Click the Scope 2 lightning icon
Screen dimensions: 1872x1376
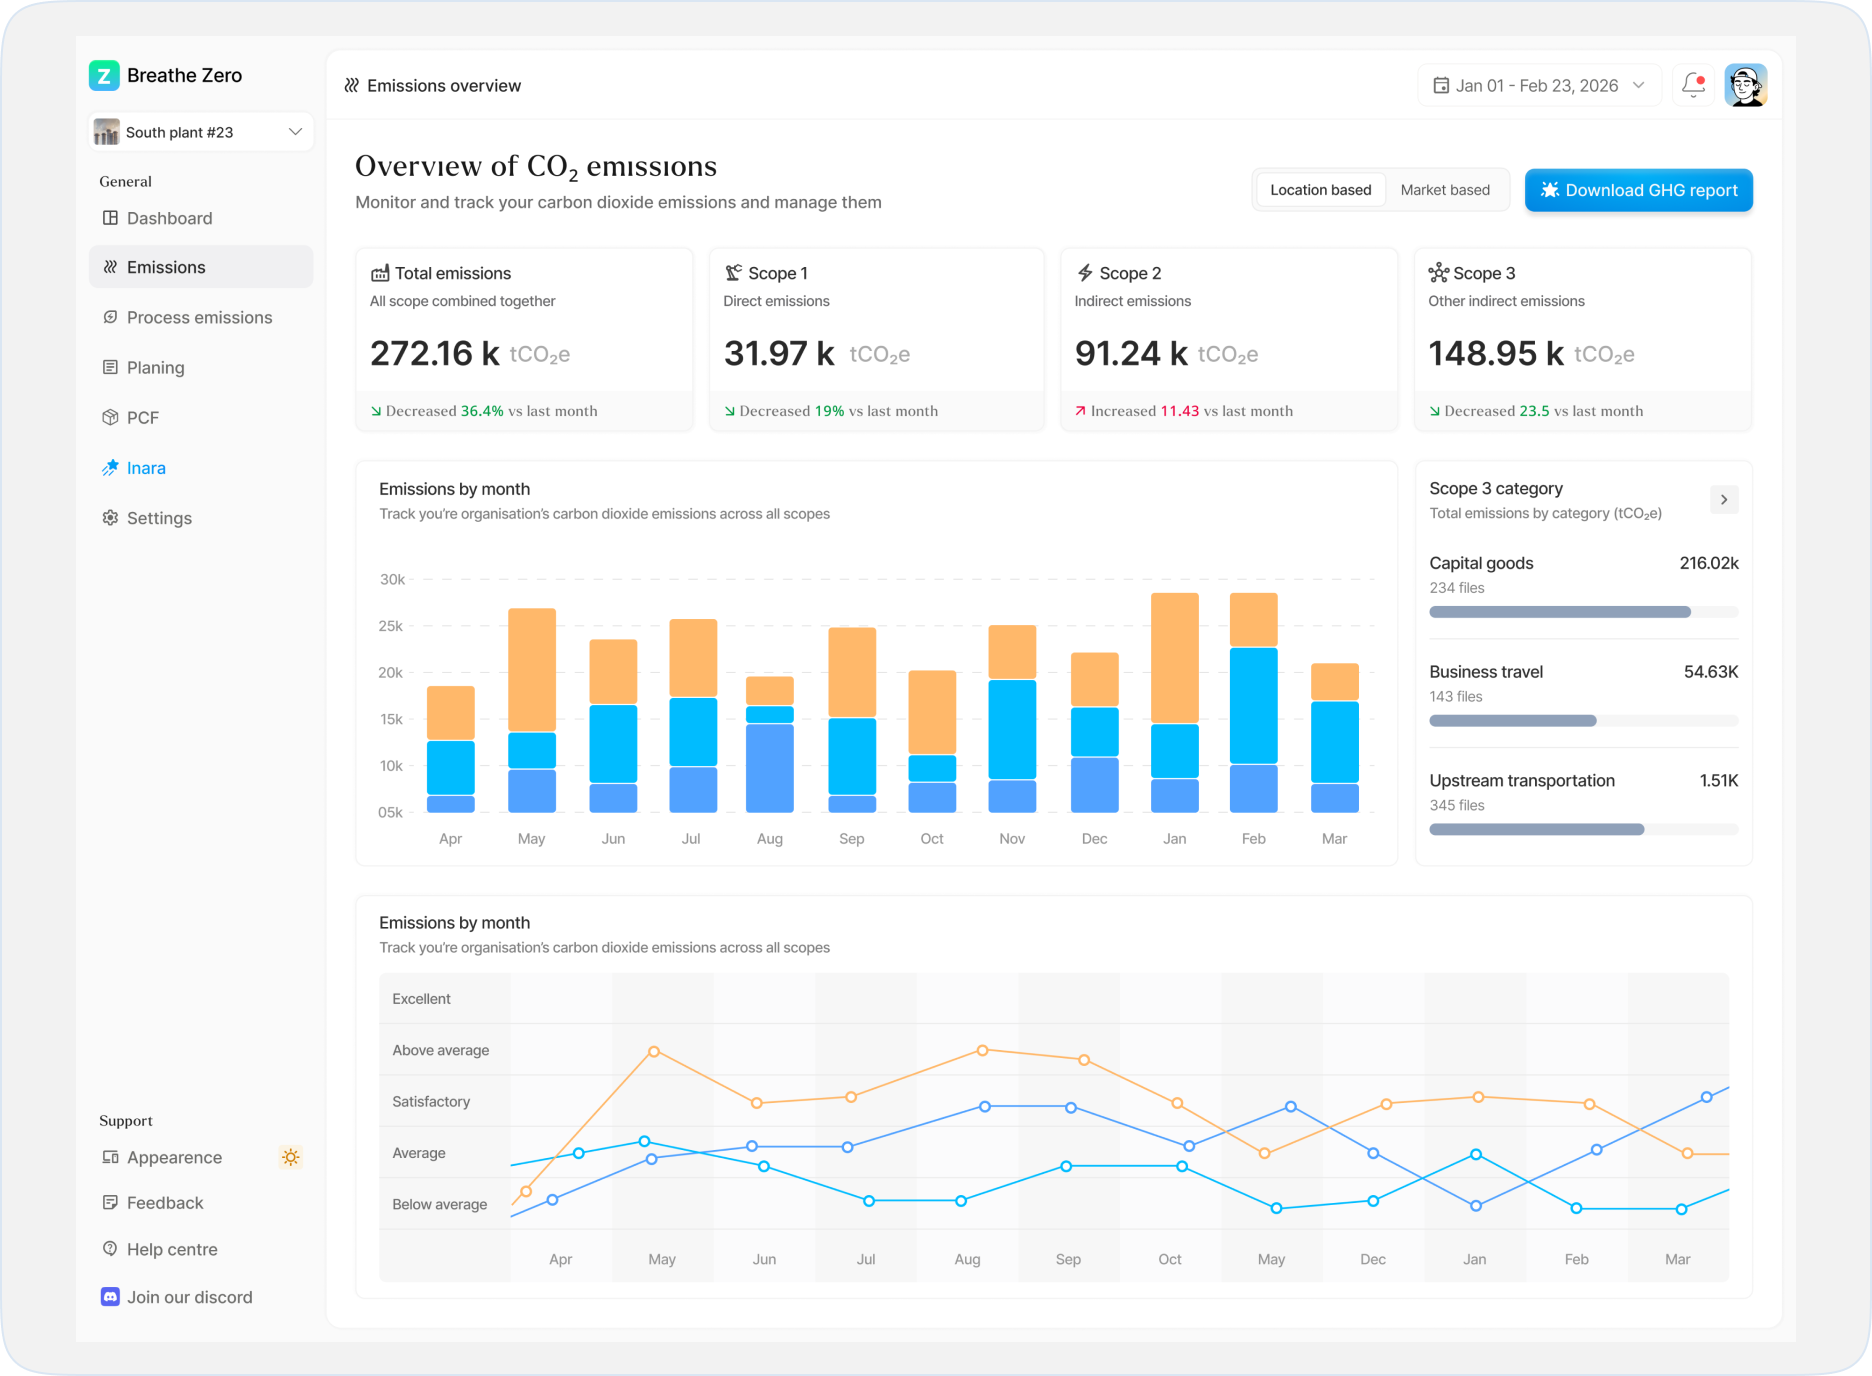pyautogui.click(x=1085, y=273)
